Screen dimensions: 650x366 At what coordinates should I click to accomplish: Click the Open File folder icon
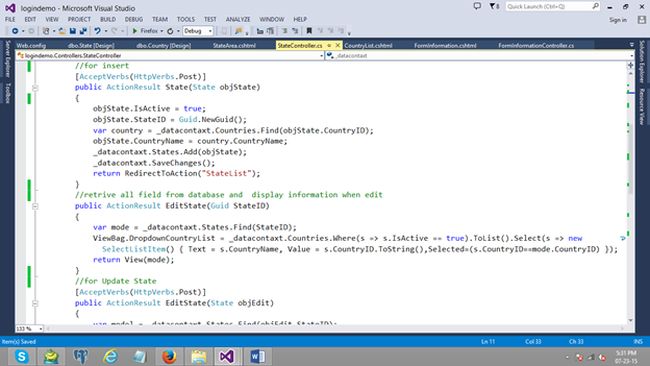[62, 31]
